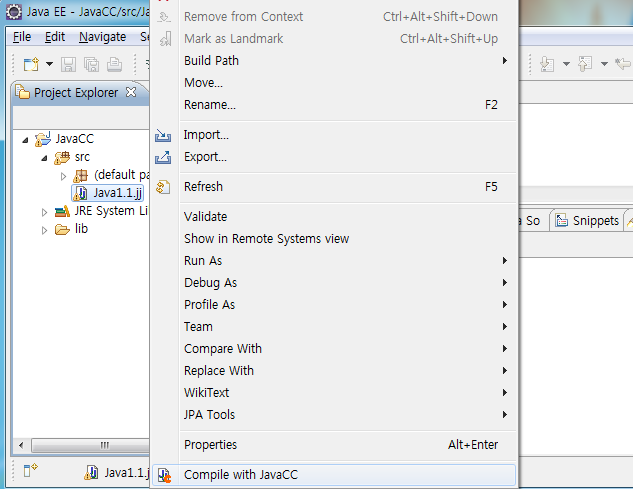
Task: Open the File menu
Action: click(22, 37)
